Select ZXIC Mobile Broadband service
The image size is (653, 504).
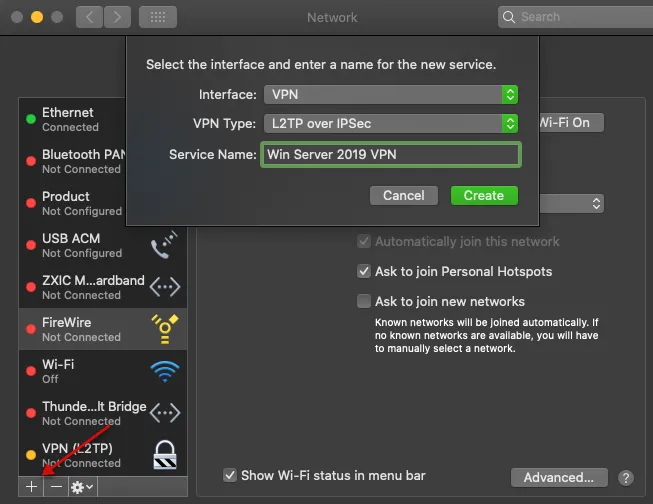(x=103, y=287)
